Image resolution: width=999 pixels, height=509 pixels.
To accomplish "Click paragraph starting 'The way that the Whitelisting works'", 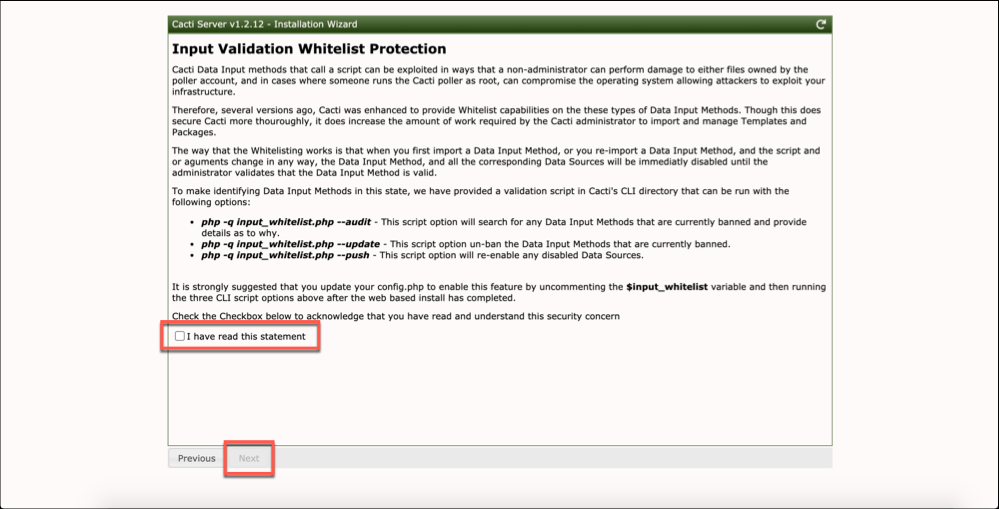I will coord(496,162).
